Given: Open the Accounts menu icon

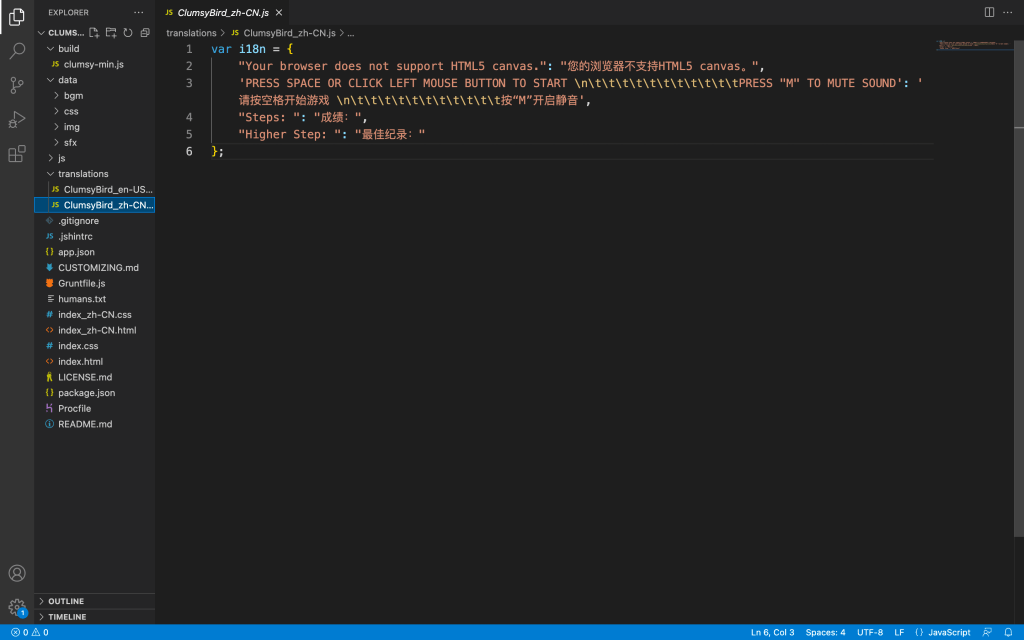Looking at the screenshot, I should tap(17, 573).
